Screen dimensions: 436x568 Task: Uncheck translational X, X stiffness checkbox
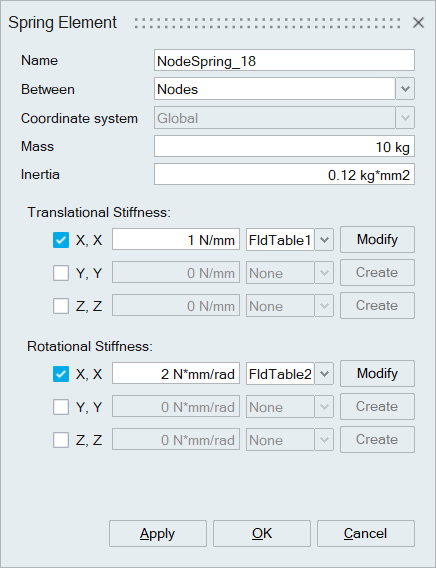click(61, 240)
